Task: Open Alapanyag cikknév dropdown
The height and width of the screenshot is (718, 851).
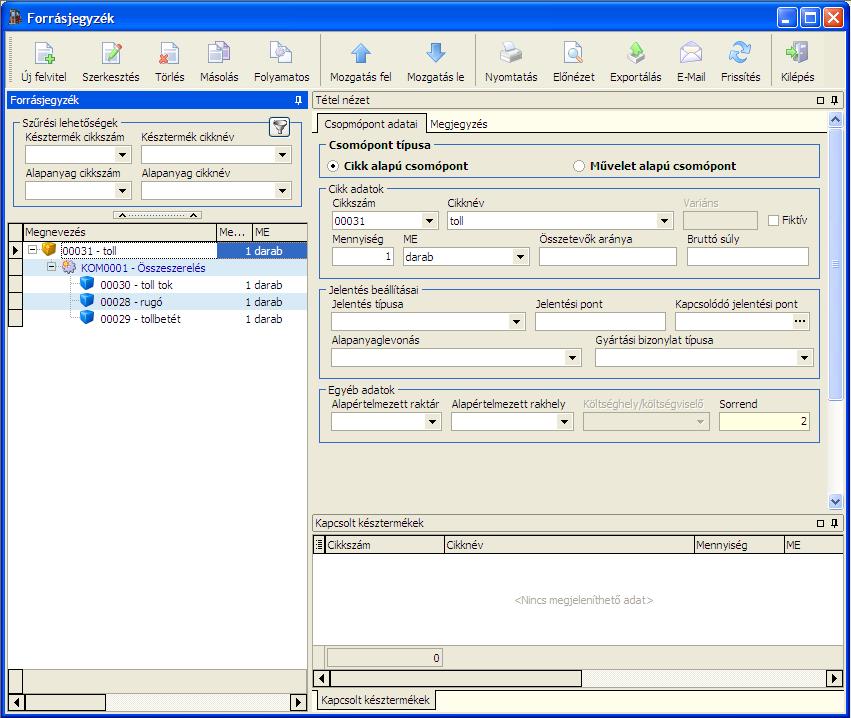Action: tap(282, 190)
